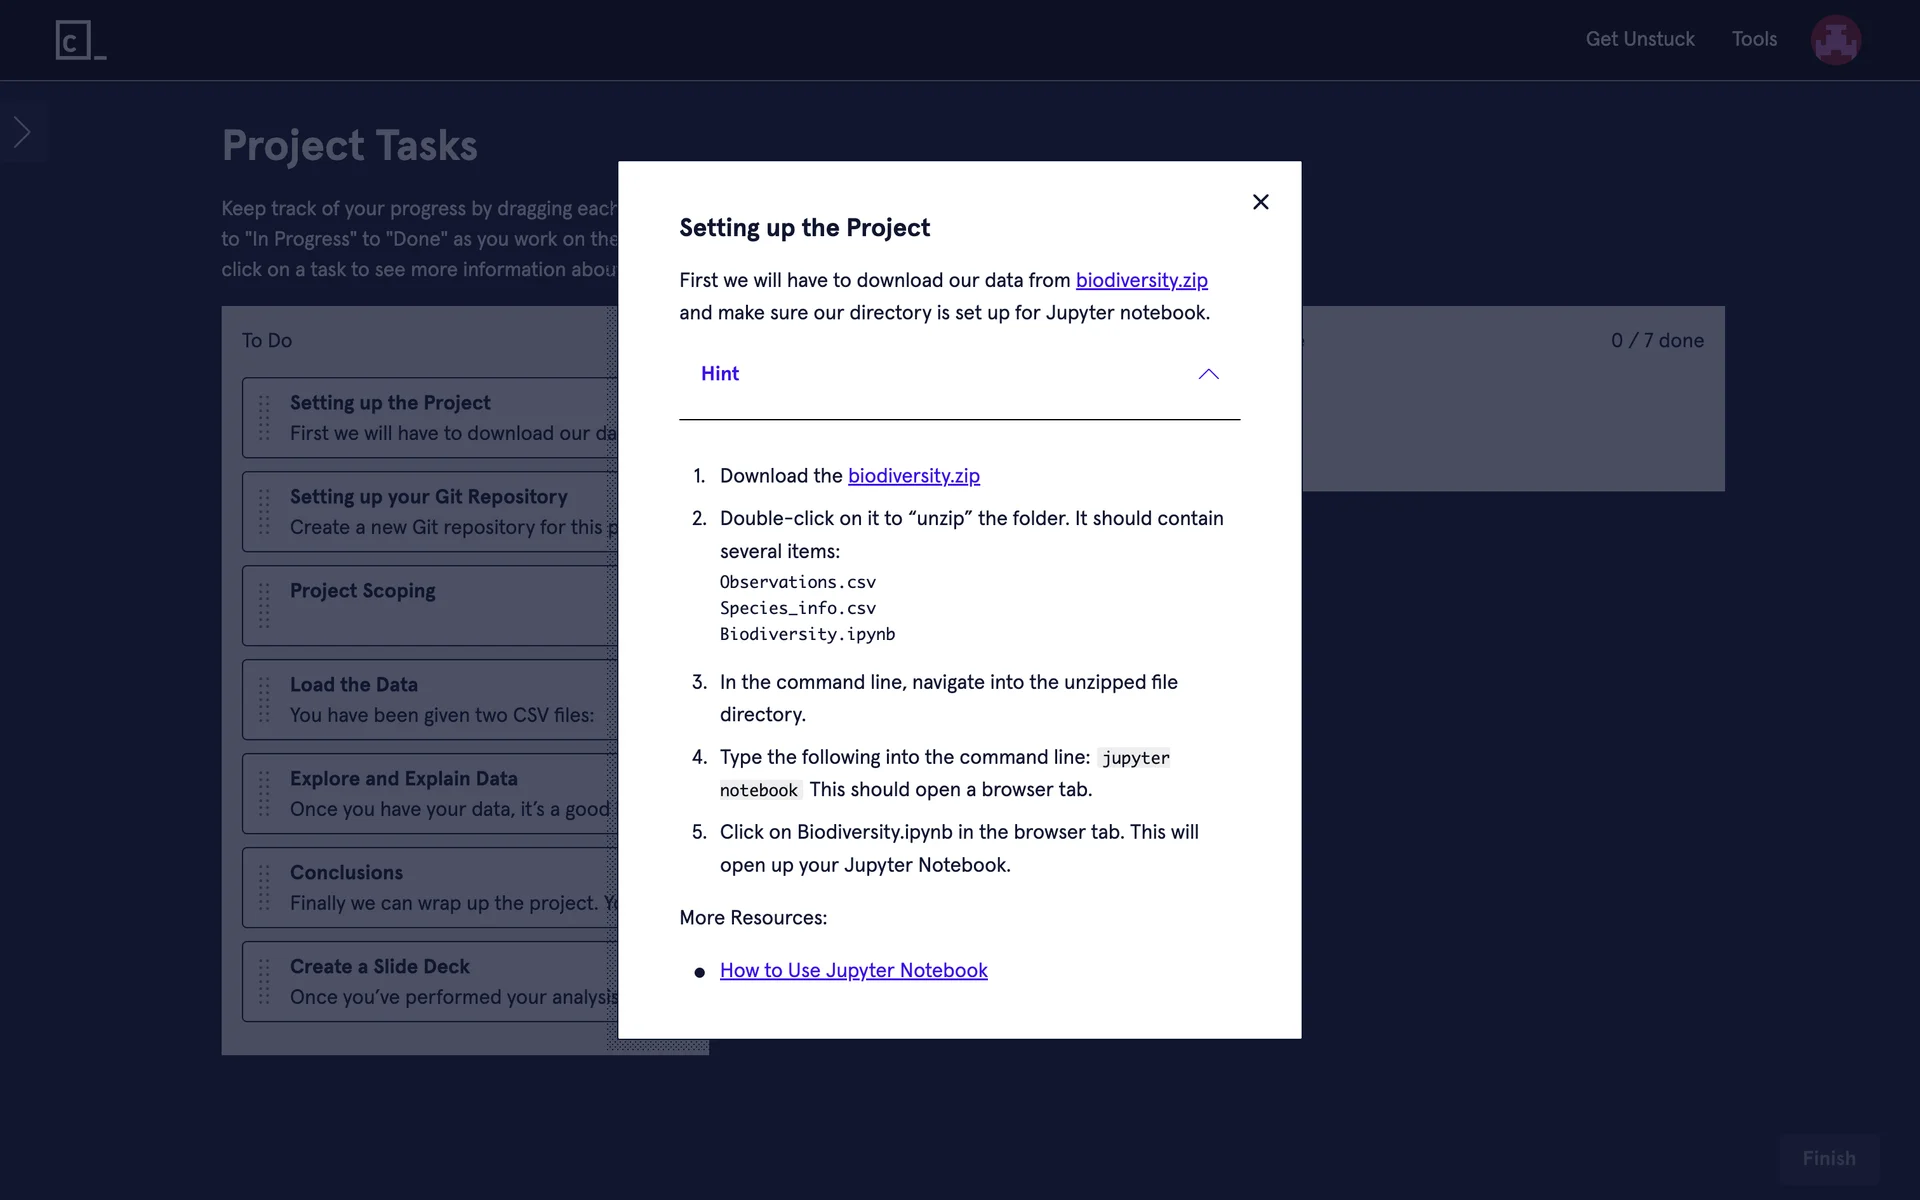Grab drag handle of Load the Data

point(264,699)
